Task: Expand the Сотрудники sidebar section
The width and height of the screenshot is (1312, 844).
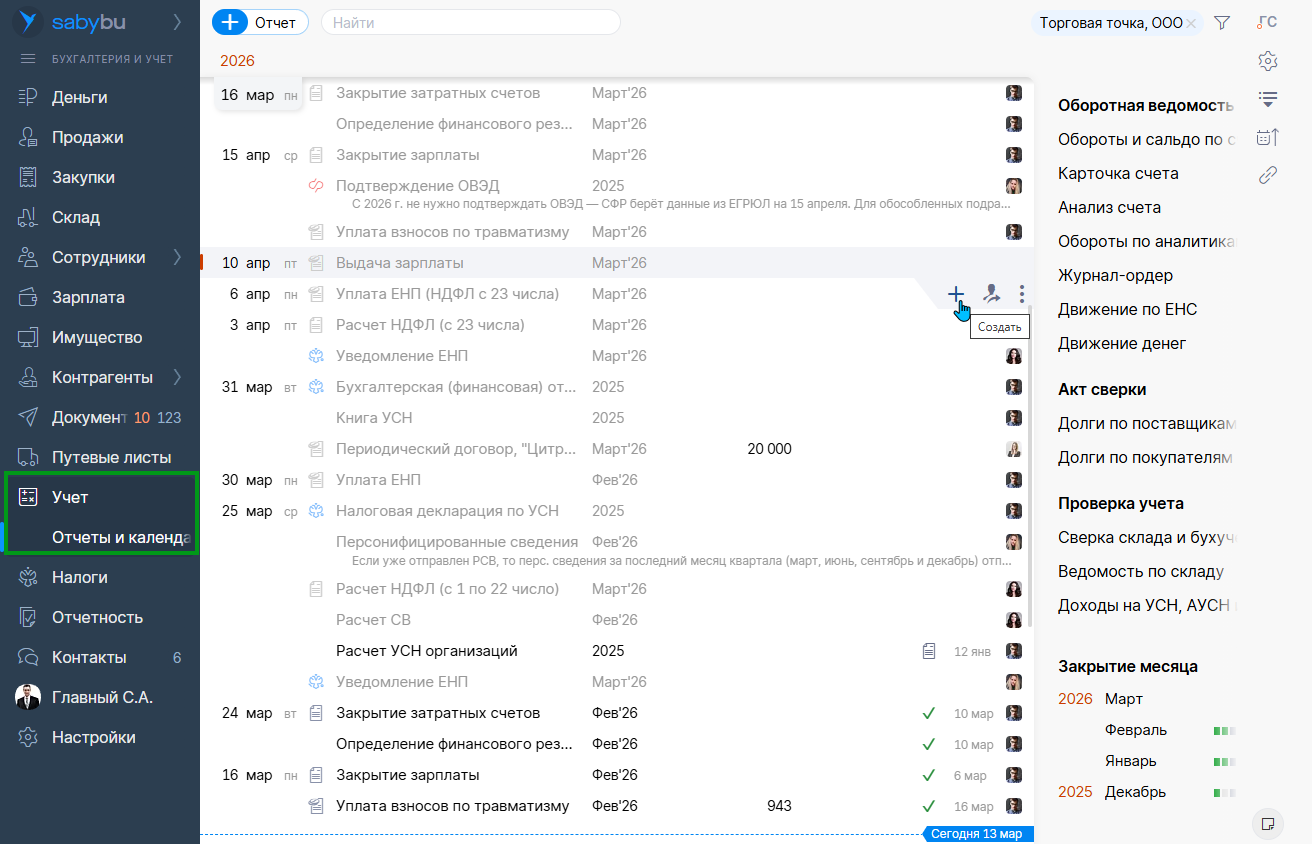Action: pos(177,257)
